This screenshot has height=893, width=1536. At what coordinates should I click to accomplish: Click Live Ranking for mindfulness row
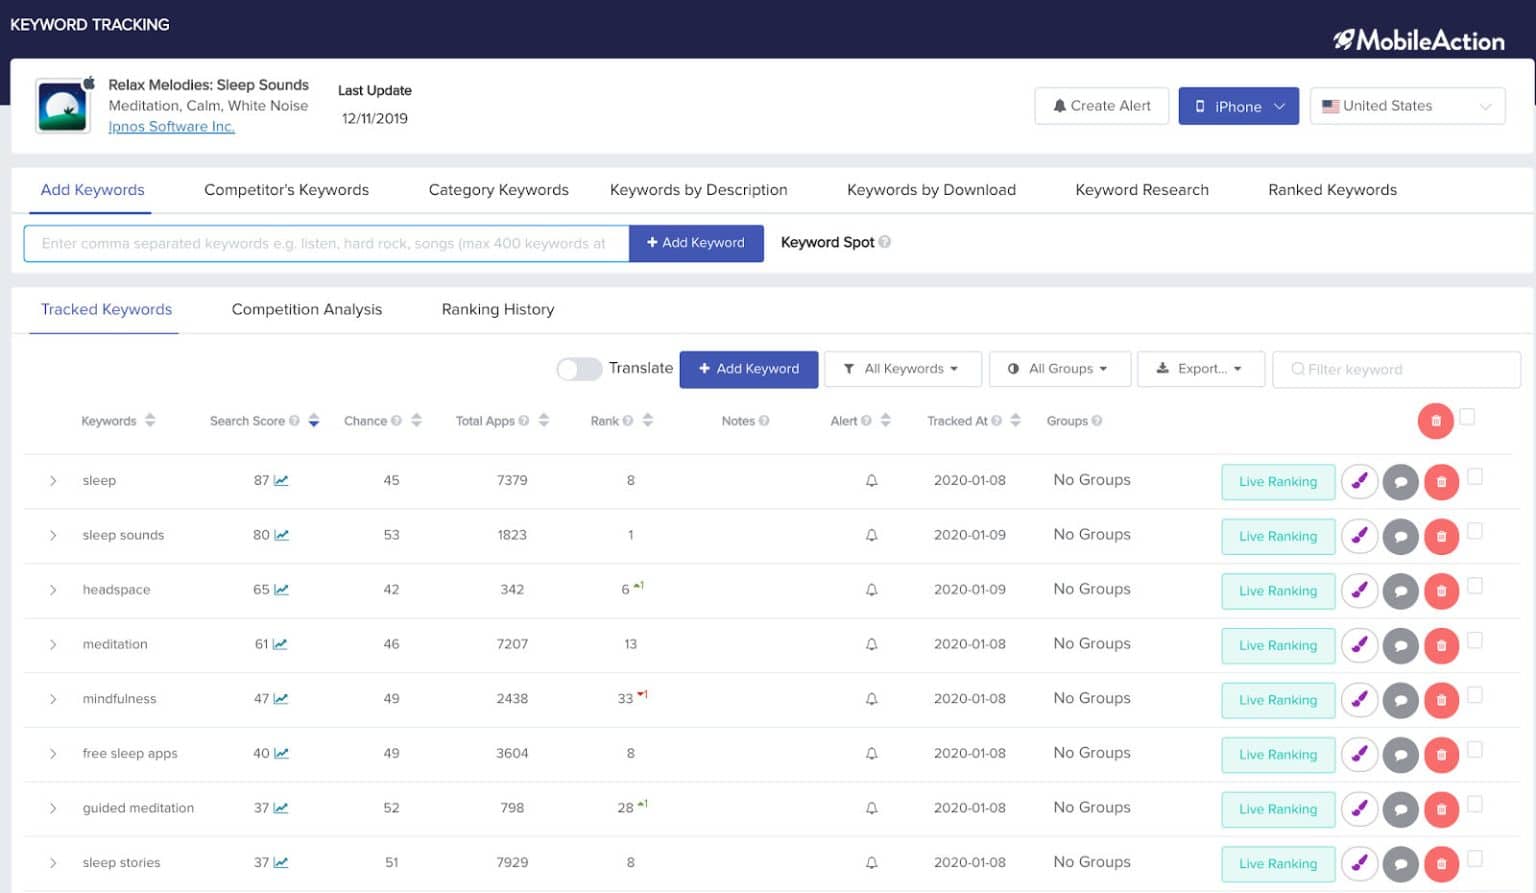(1278, 700)
